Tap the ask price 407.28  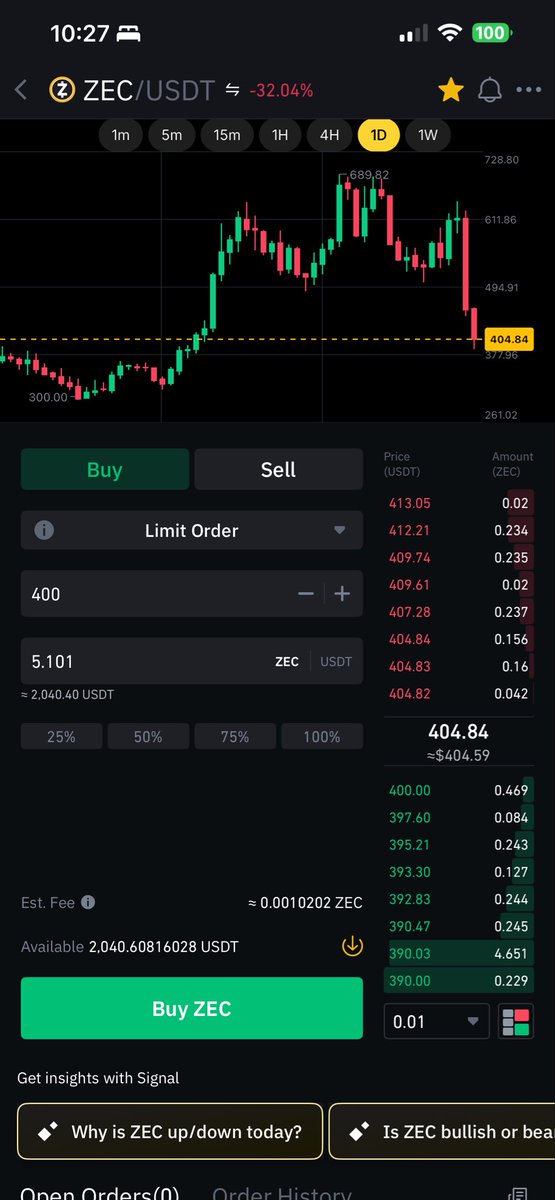click(409, 611)
